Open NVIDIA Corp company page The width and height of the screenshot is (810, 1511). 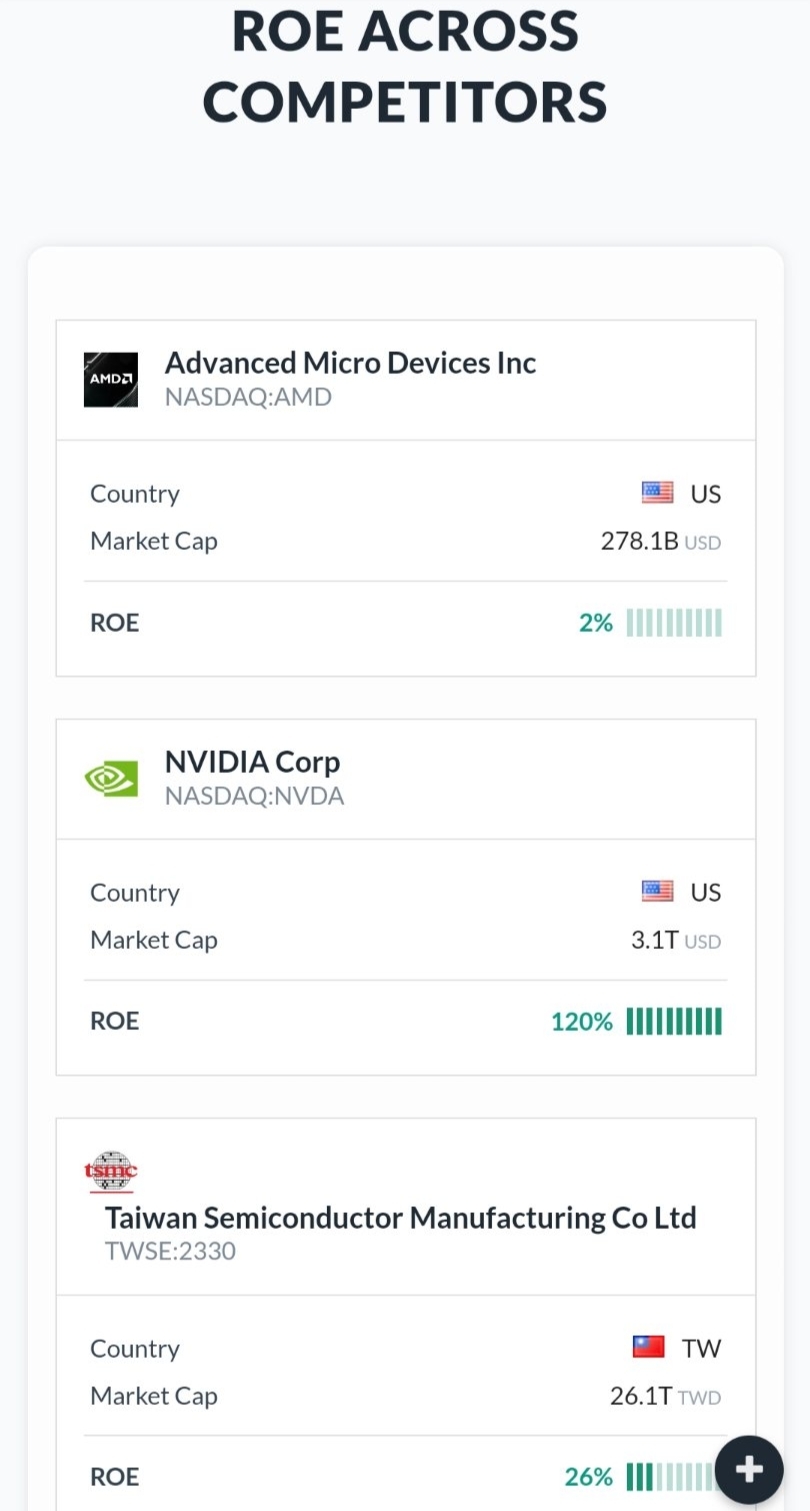click(252, 762)
